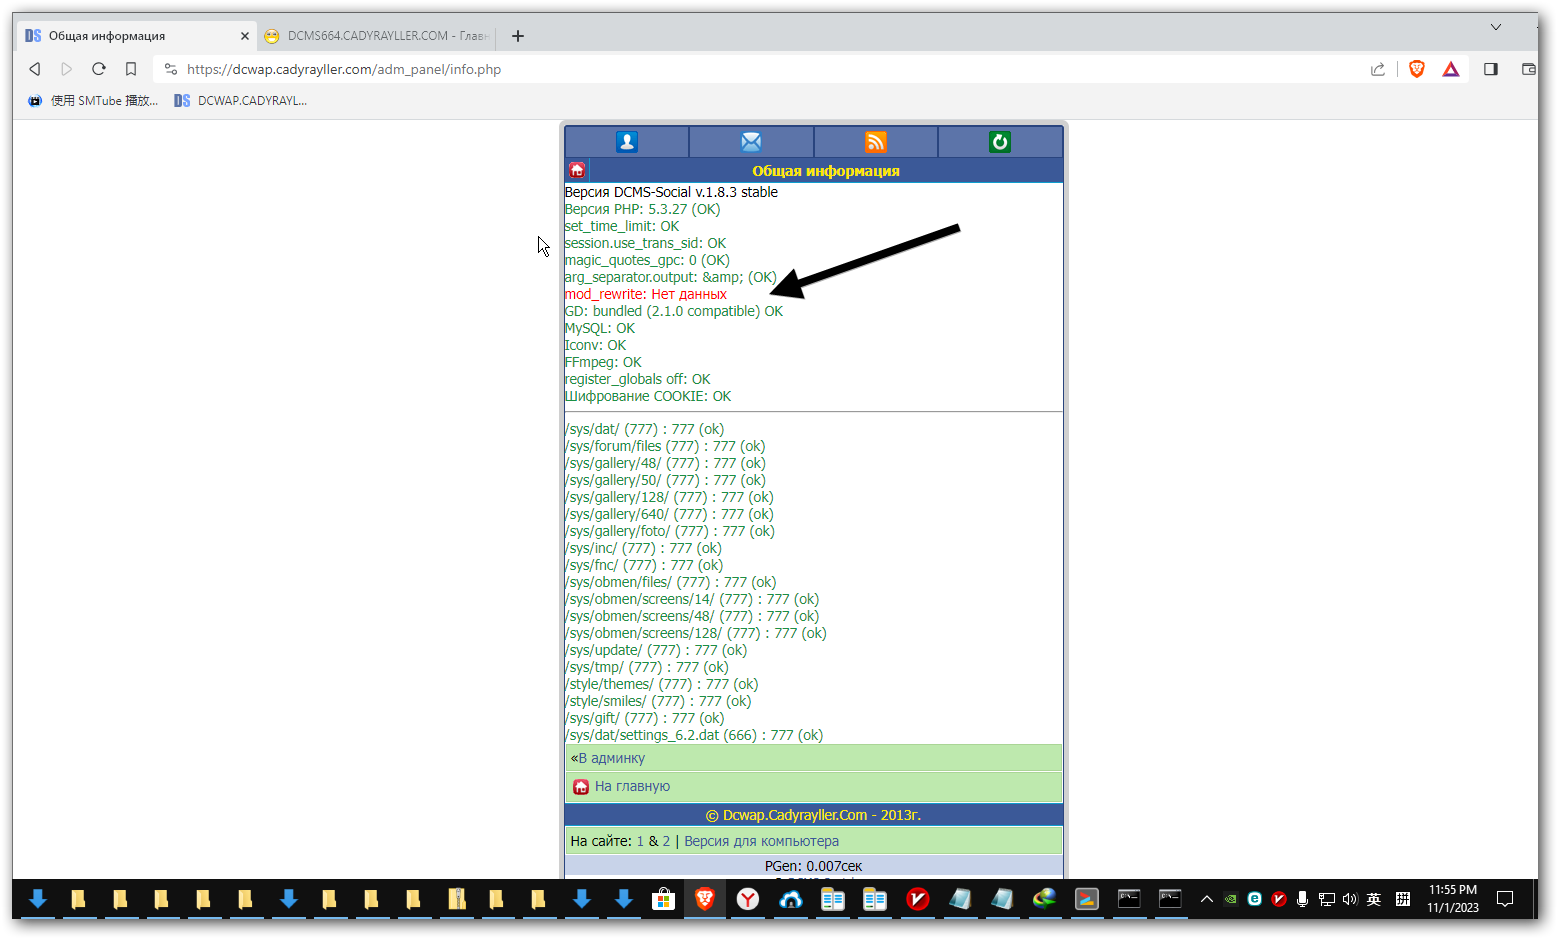Open the Brave Rewards triangle icon
This screenshot has width=1558, height=939.
[x=1451, y=69]
